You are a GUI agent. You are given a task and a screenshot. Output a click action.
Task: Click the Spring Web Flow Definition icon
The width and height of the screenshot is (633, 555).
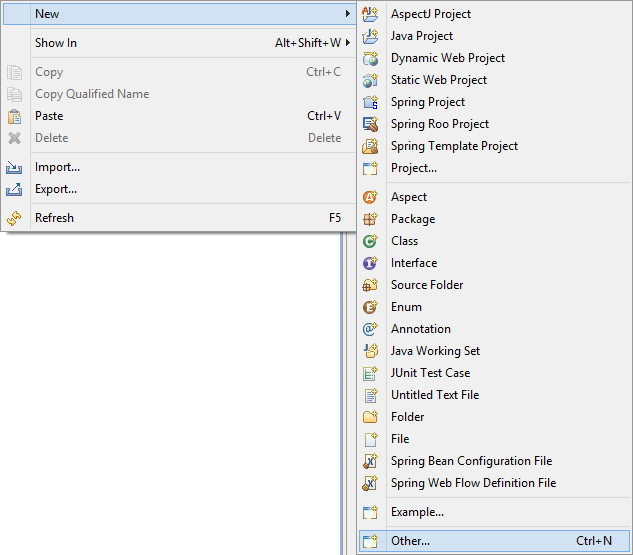(370, 483)
